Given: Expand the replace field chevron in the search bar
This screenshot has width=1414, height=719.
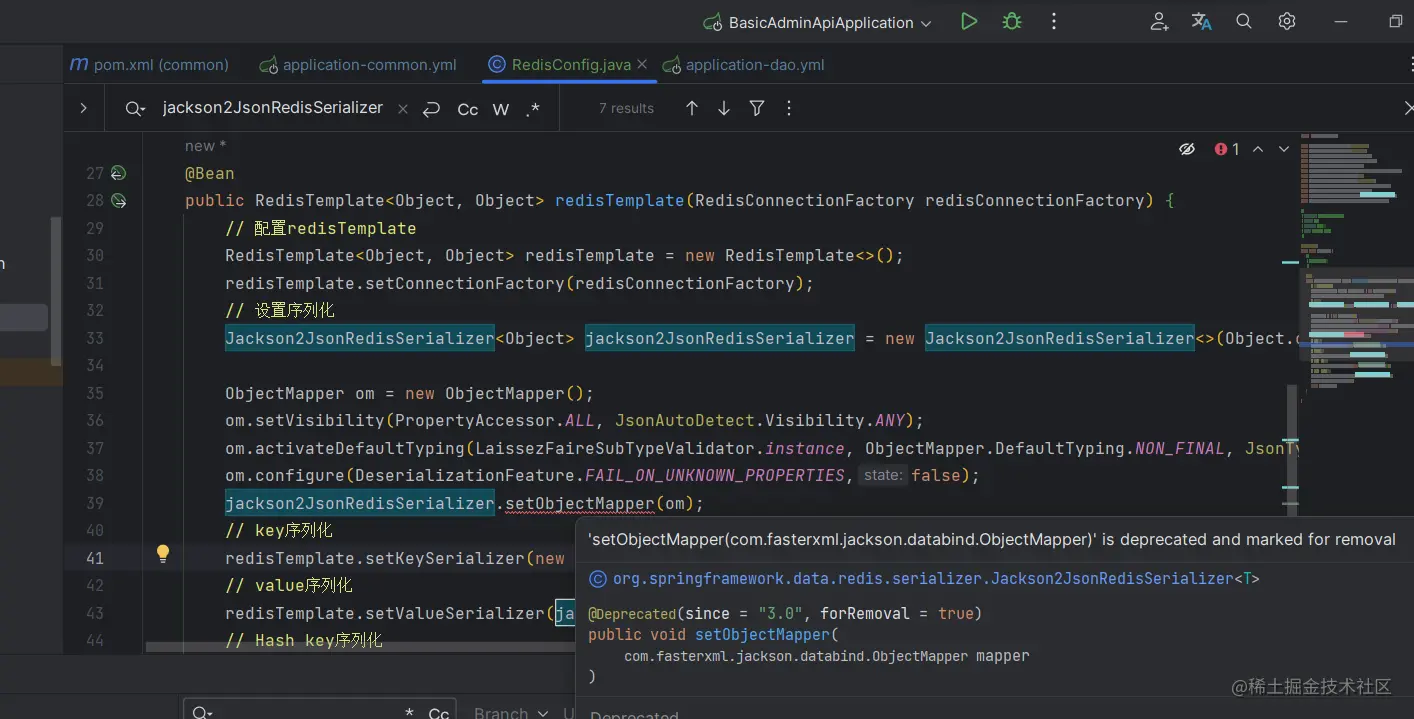Looking at the screenshot, I should pyautogui.click(x=83, y=108).
